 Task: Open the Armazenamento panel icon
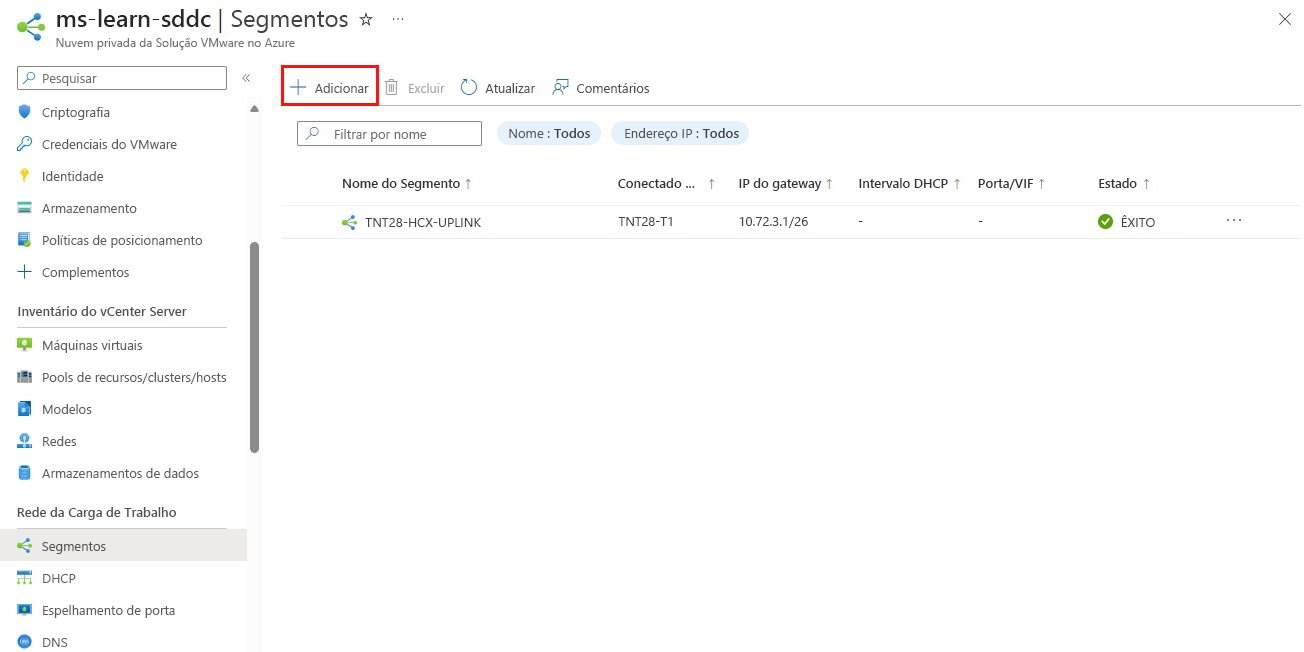pyautogui.click(x=22, y=208)
